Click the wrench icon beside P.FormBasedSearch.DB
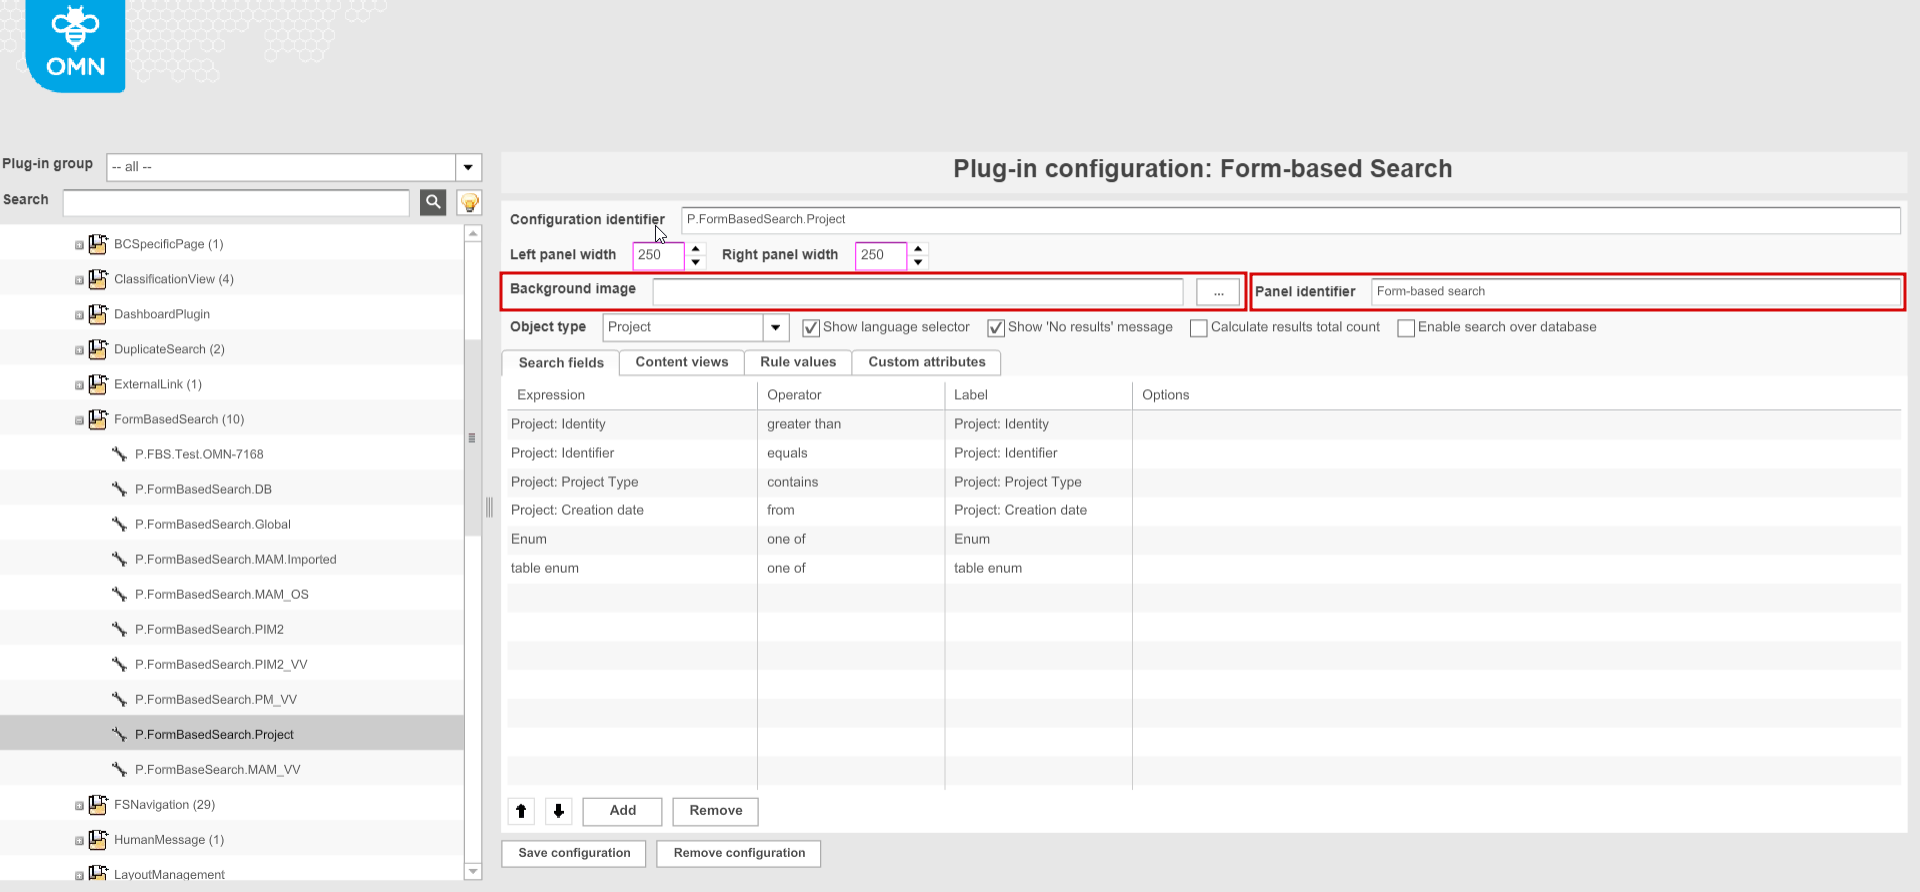1920x892 pixels. [x=119, y=489]
